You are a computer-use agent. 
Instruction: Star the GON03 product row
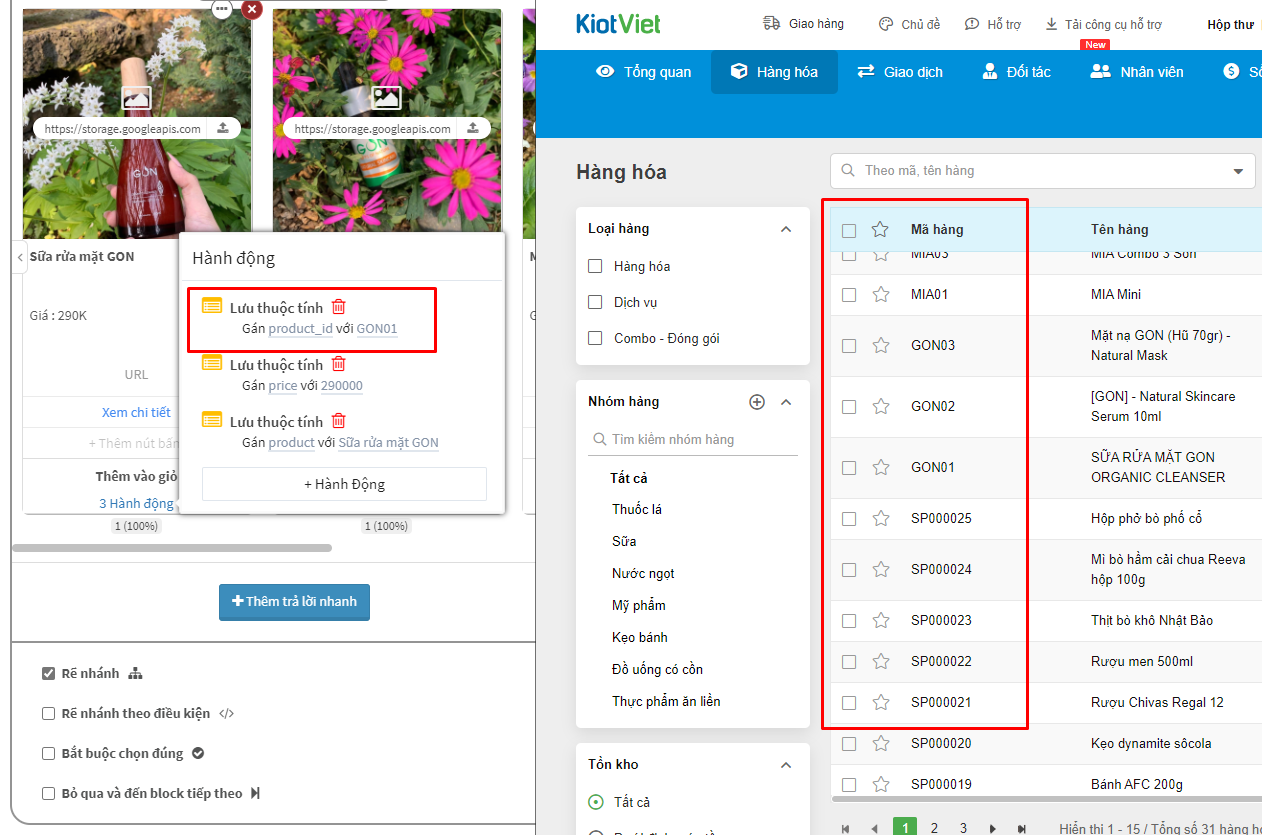pos(880,345)
